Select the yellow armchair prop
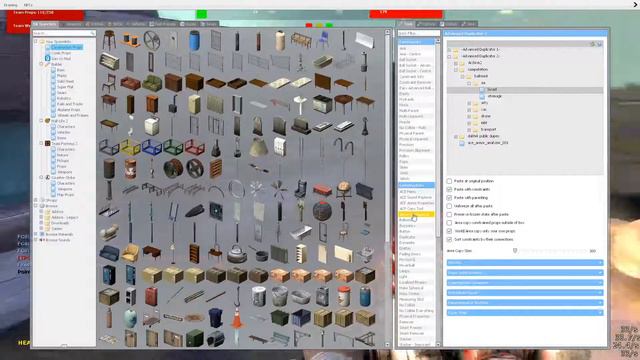 [x=131, y=253]
